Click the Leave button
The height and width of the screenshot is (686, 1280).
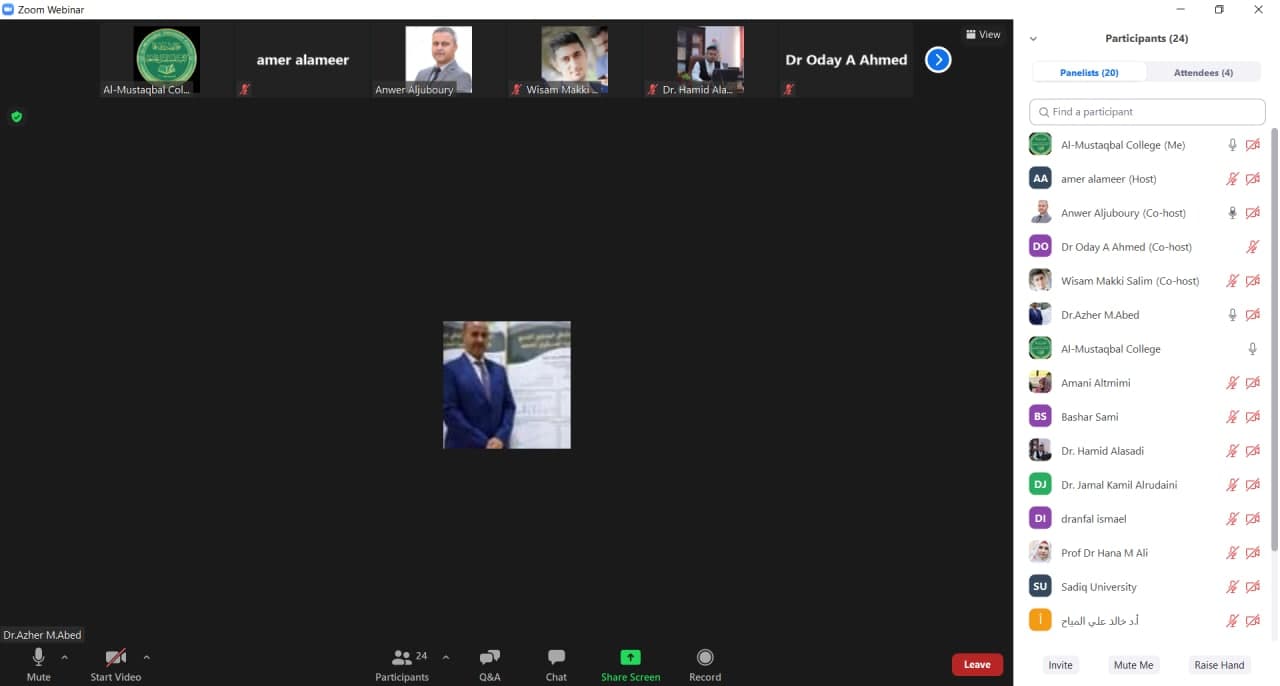click(977, 664)
